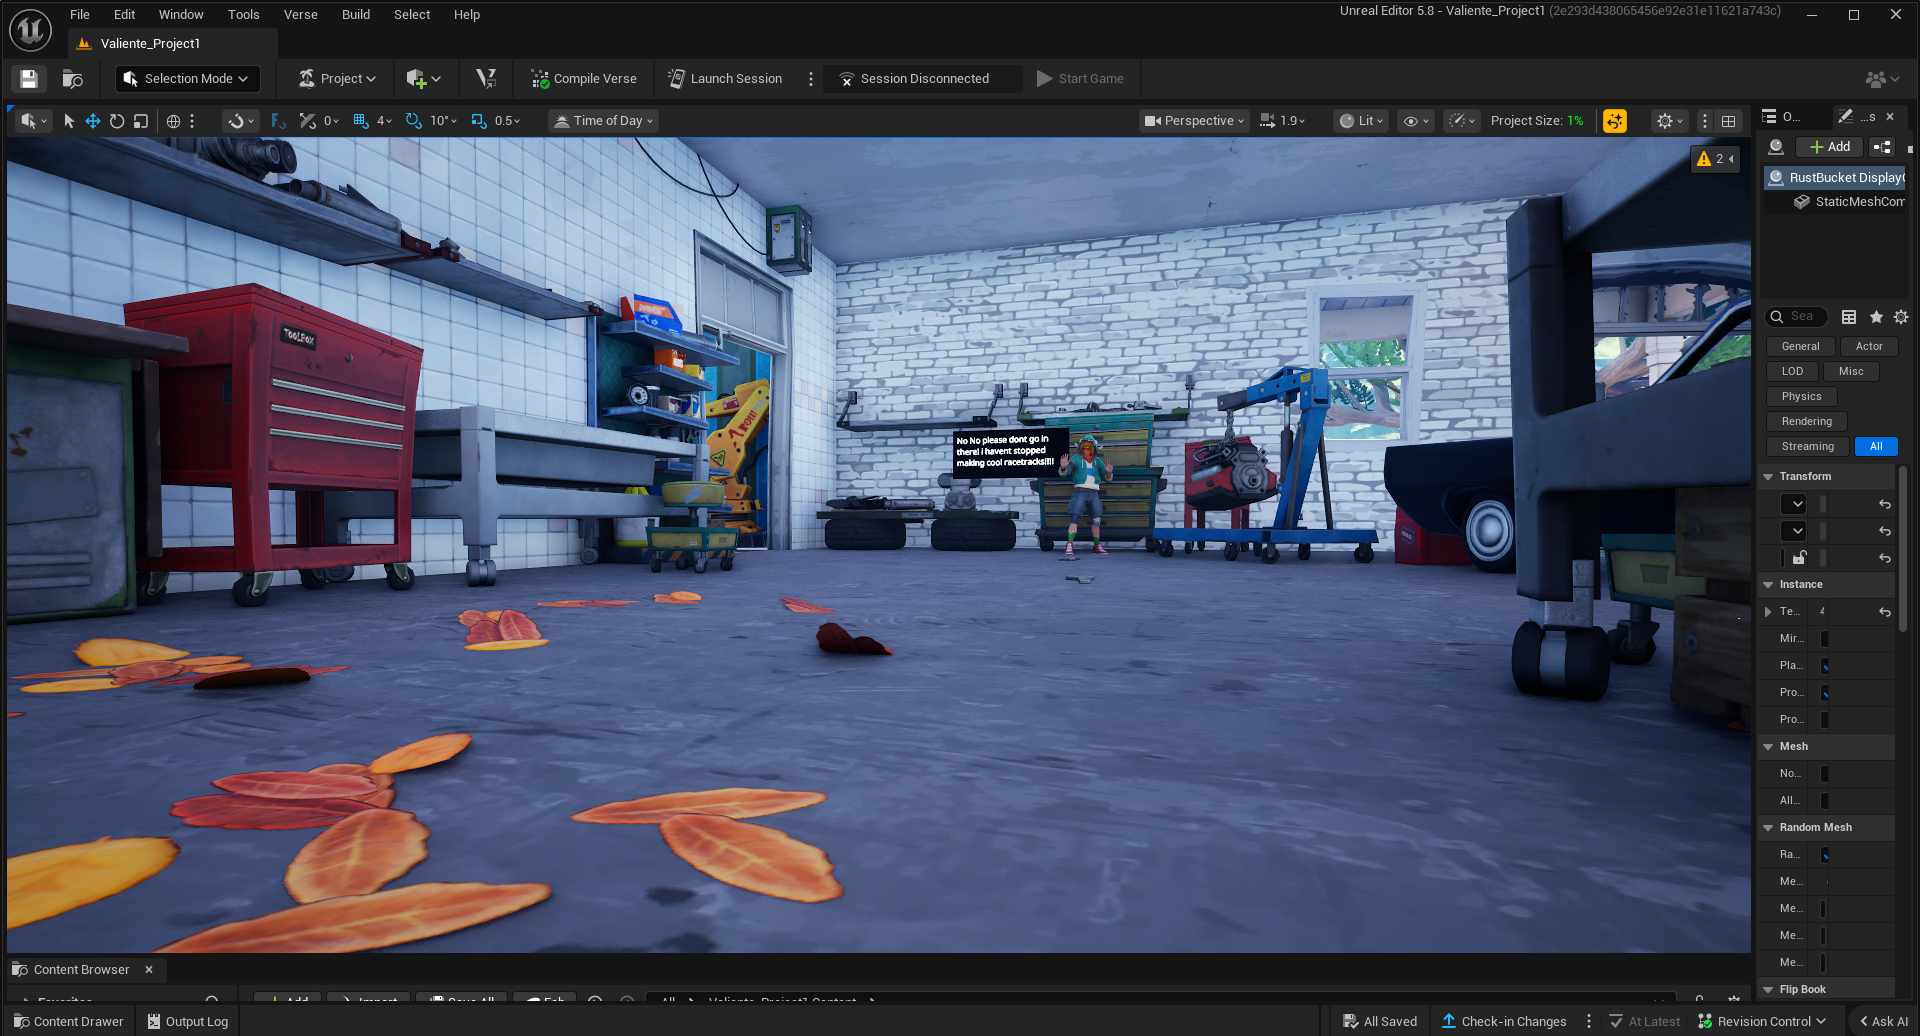Click the yellow sparkle restore icon
This screenshot has height=1036, width=1920.
click(1614, 121)
